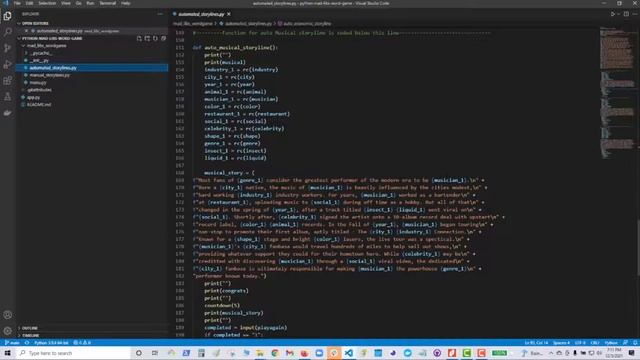Open the File menu
This screenshot has width=640, height=360.
[x=17, y=3]
